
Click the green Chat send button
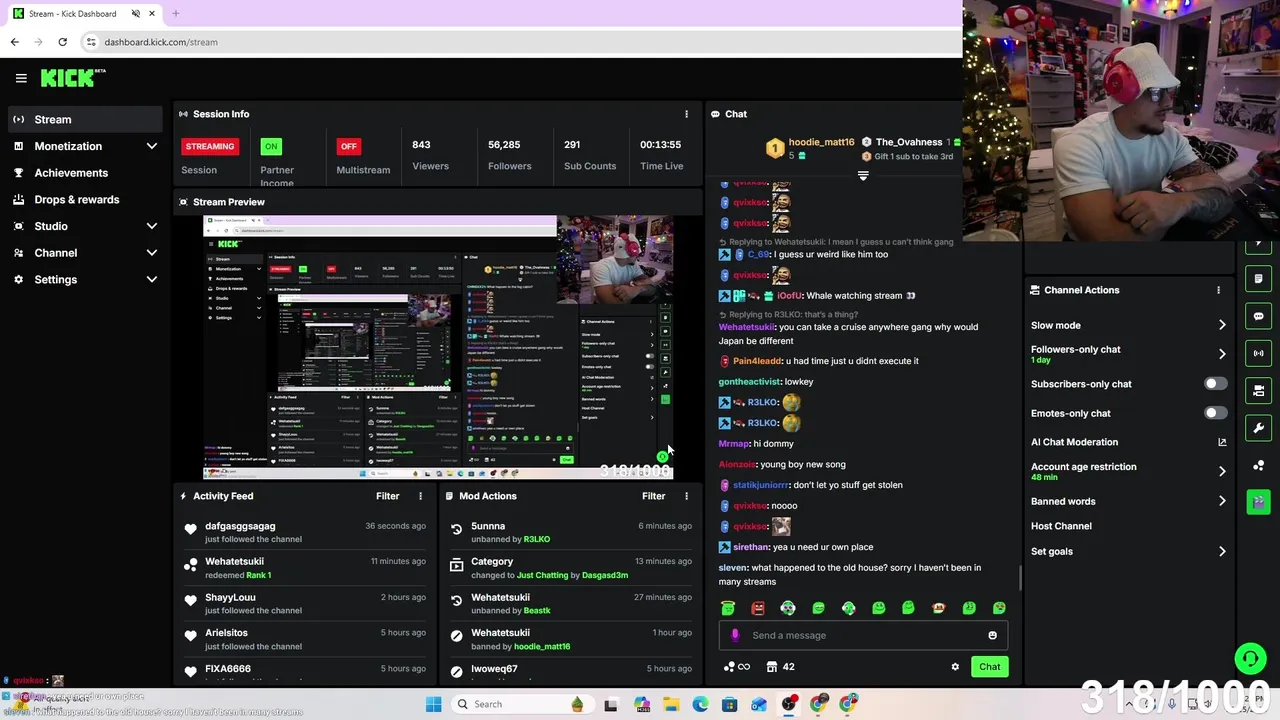989,667
